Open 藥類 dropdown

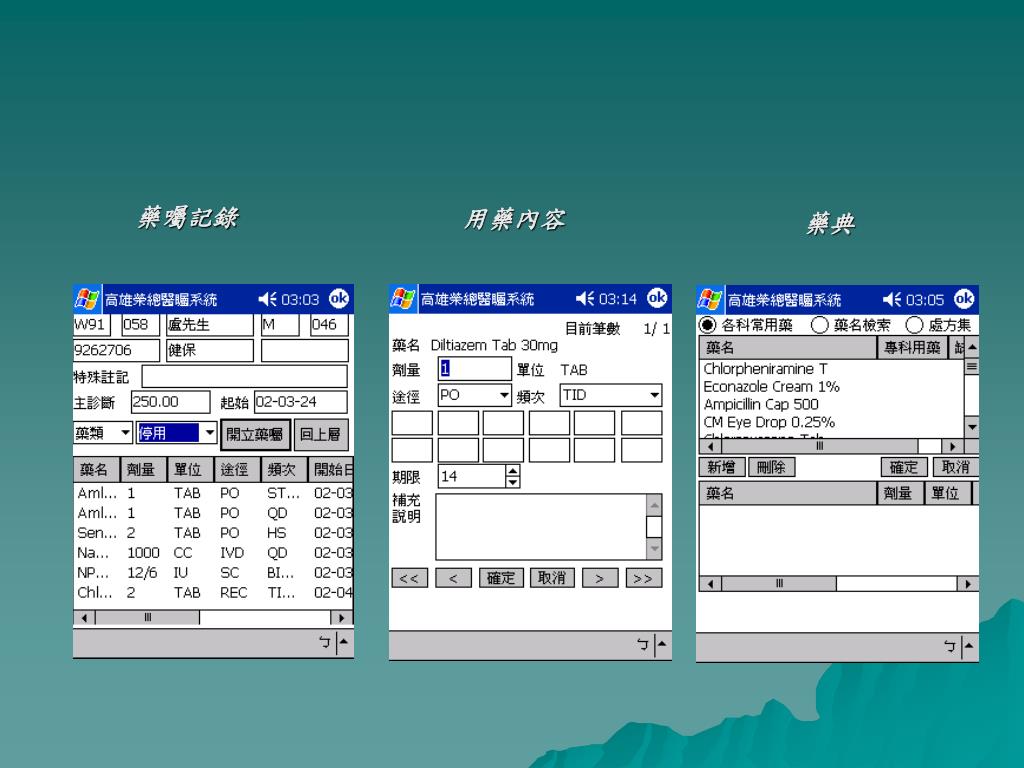(125, 432)
